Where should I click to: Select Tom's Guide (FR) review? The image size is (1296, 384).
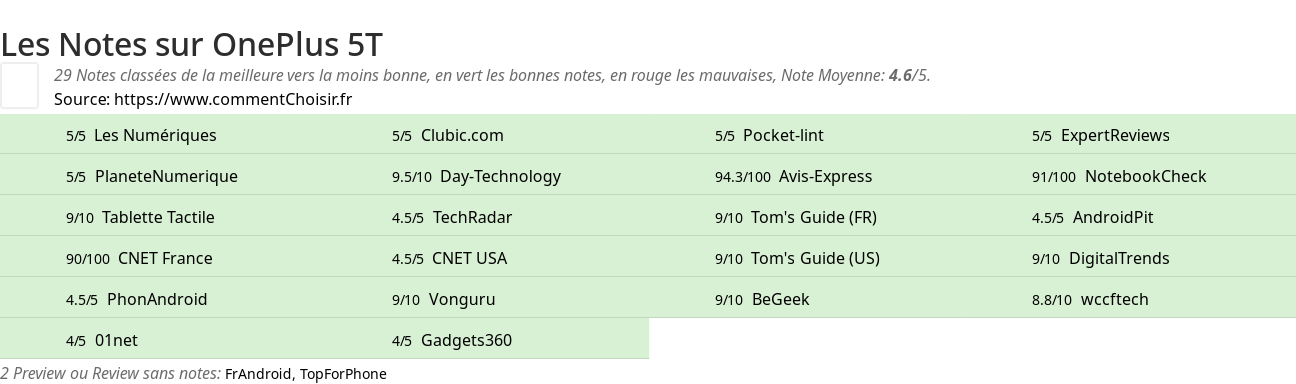coord(814,217)
